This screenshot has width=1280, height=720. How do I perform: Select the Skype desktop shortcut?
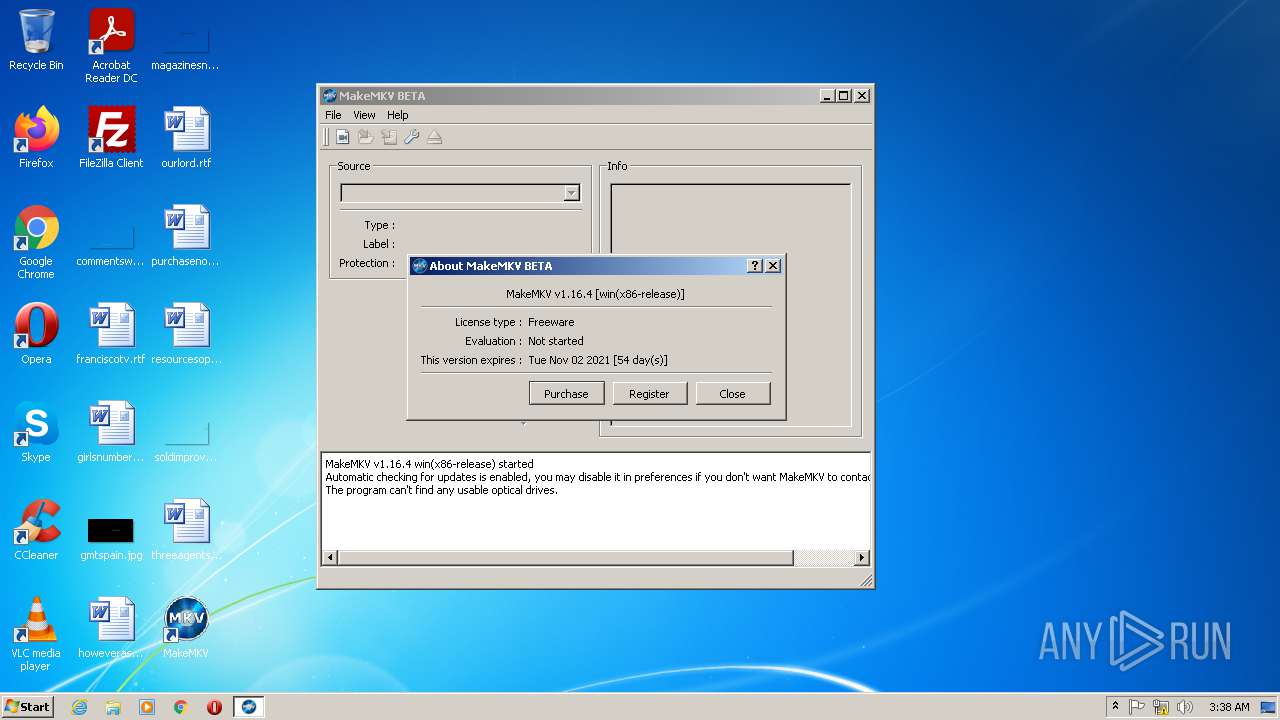click(x=36, y=432)
